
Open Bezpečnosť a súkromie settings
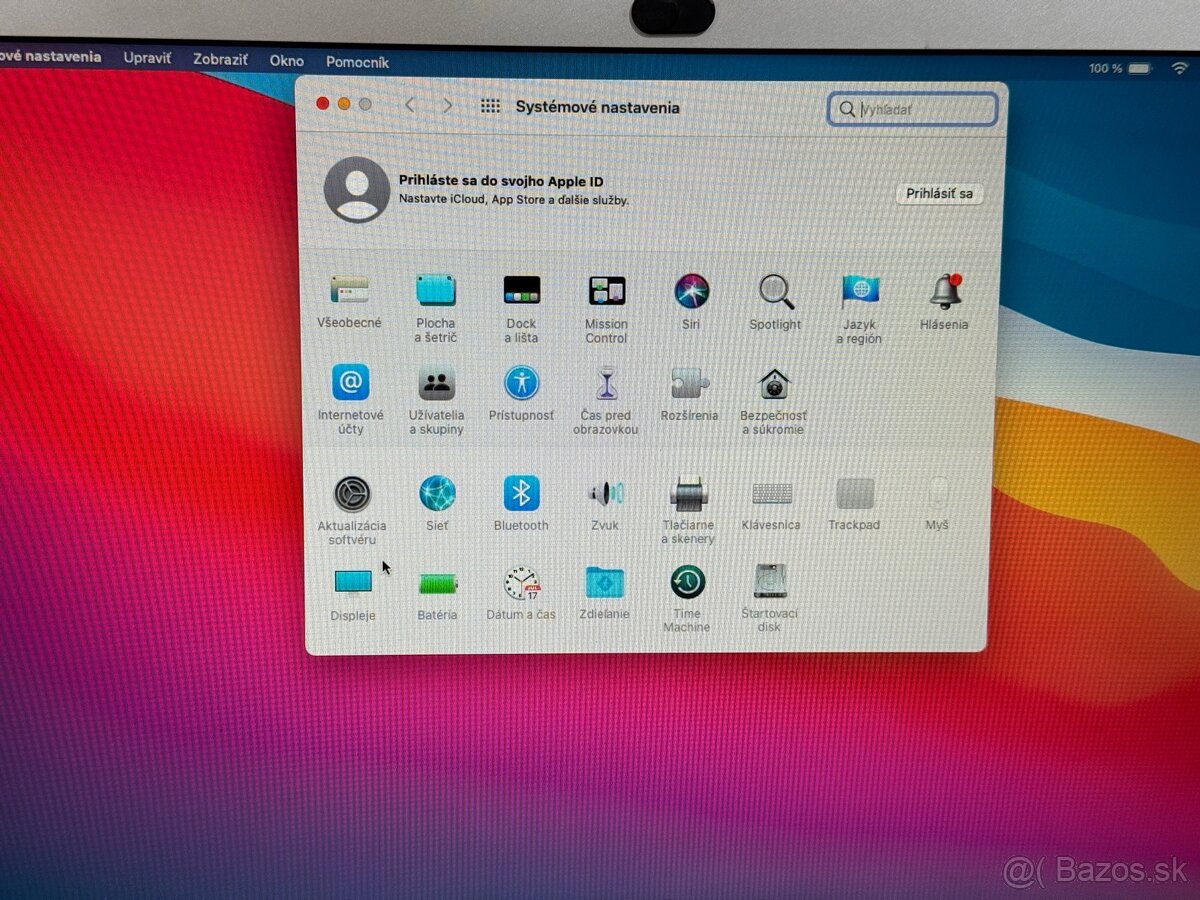click(773, 383)
